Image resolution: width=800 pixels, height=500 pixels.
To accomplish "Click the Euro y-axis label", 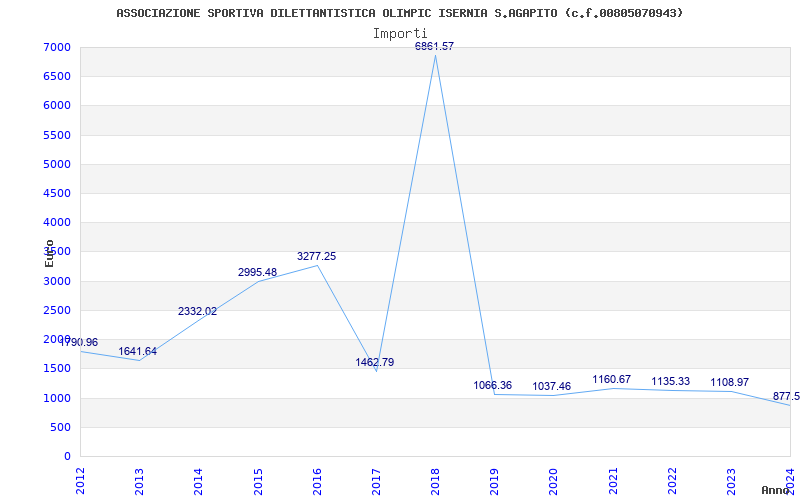I will click(49, 253).
